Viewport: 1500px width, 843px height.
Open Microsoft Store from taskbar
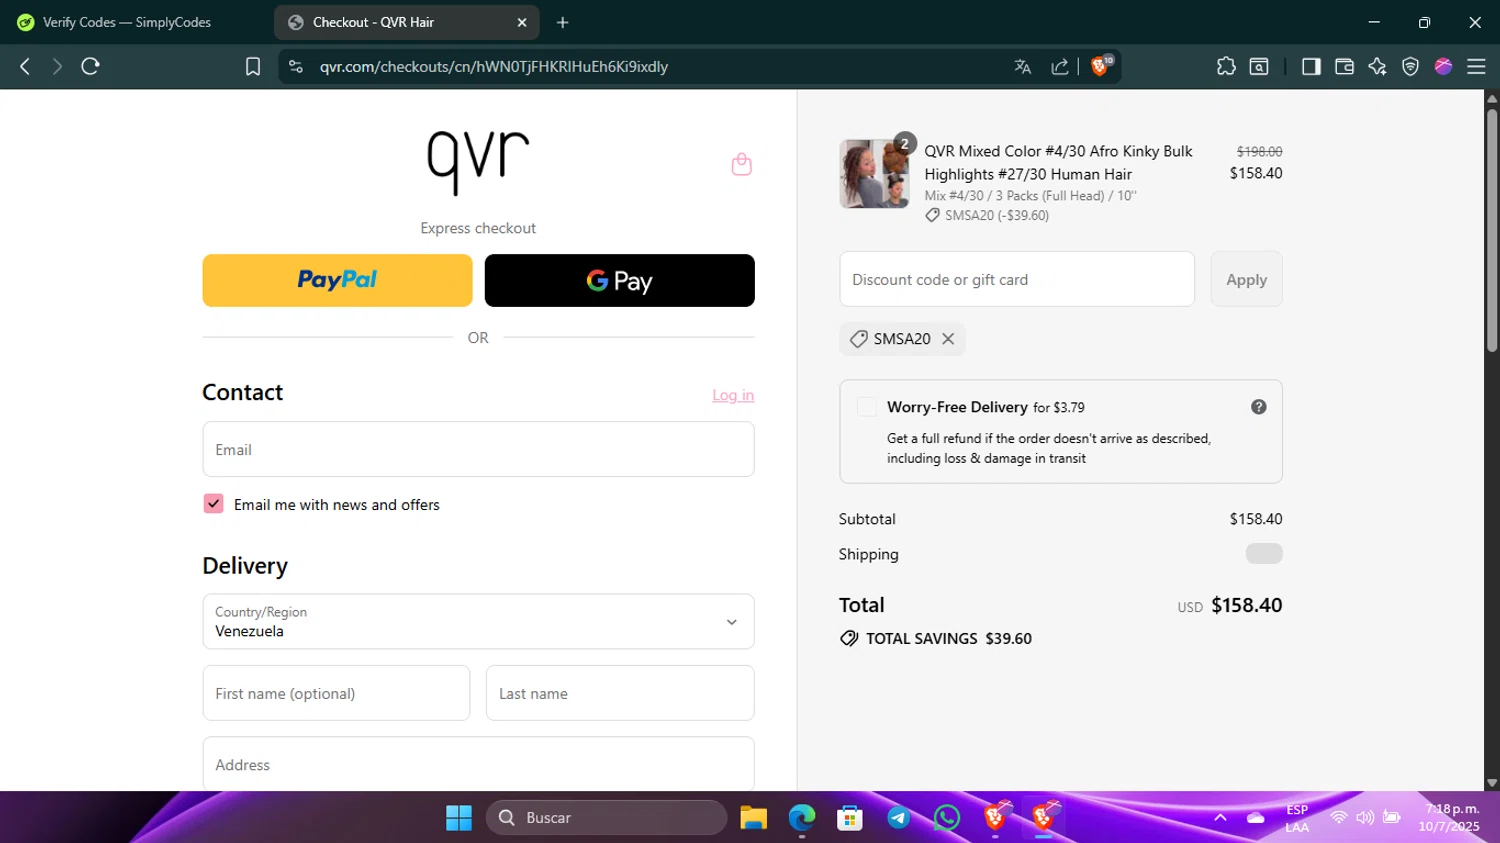pyautogui.click(x=850, y=818)
